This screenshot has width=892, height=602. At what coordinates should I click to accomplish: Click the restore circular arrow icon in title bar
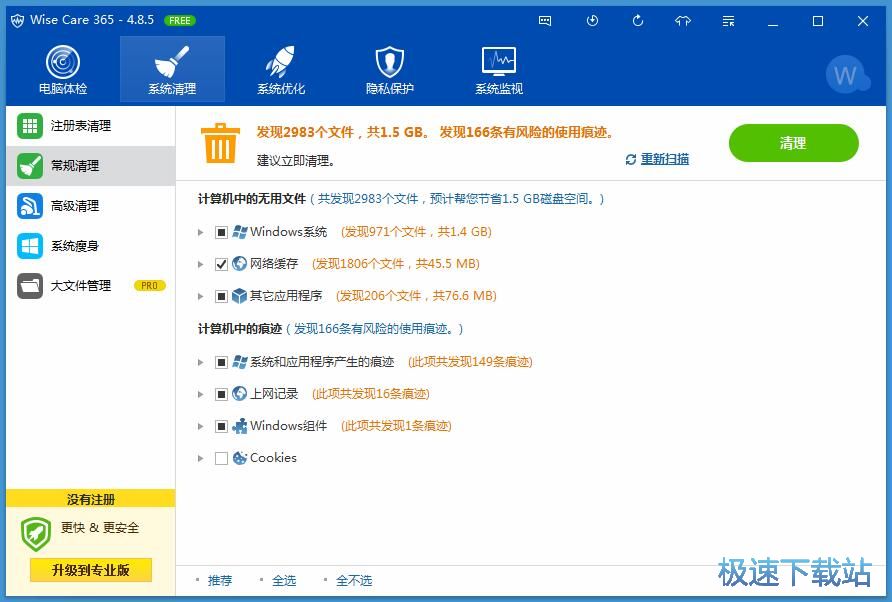point(638,21)
